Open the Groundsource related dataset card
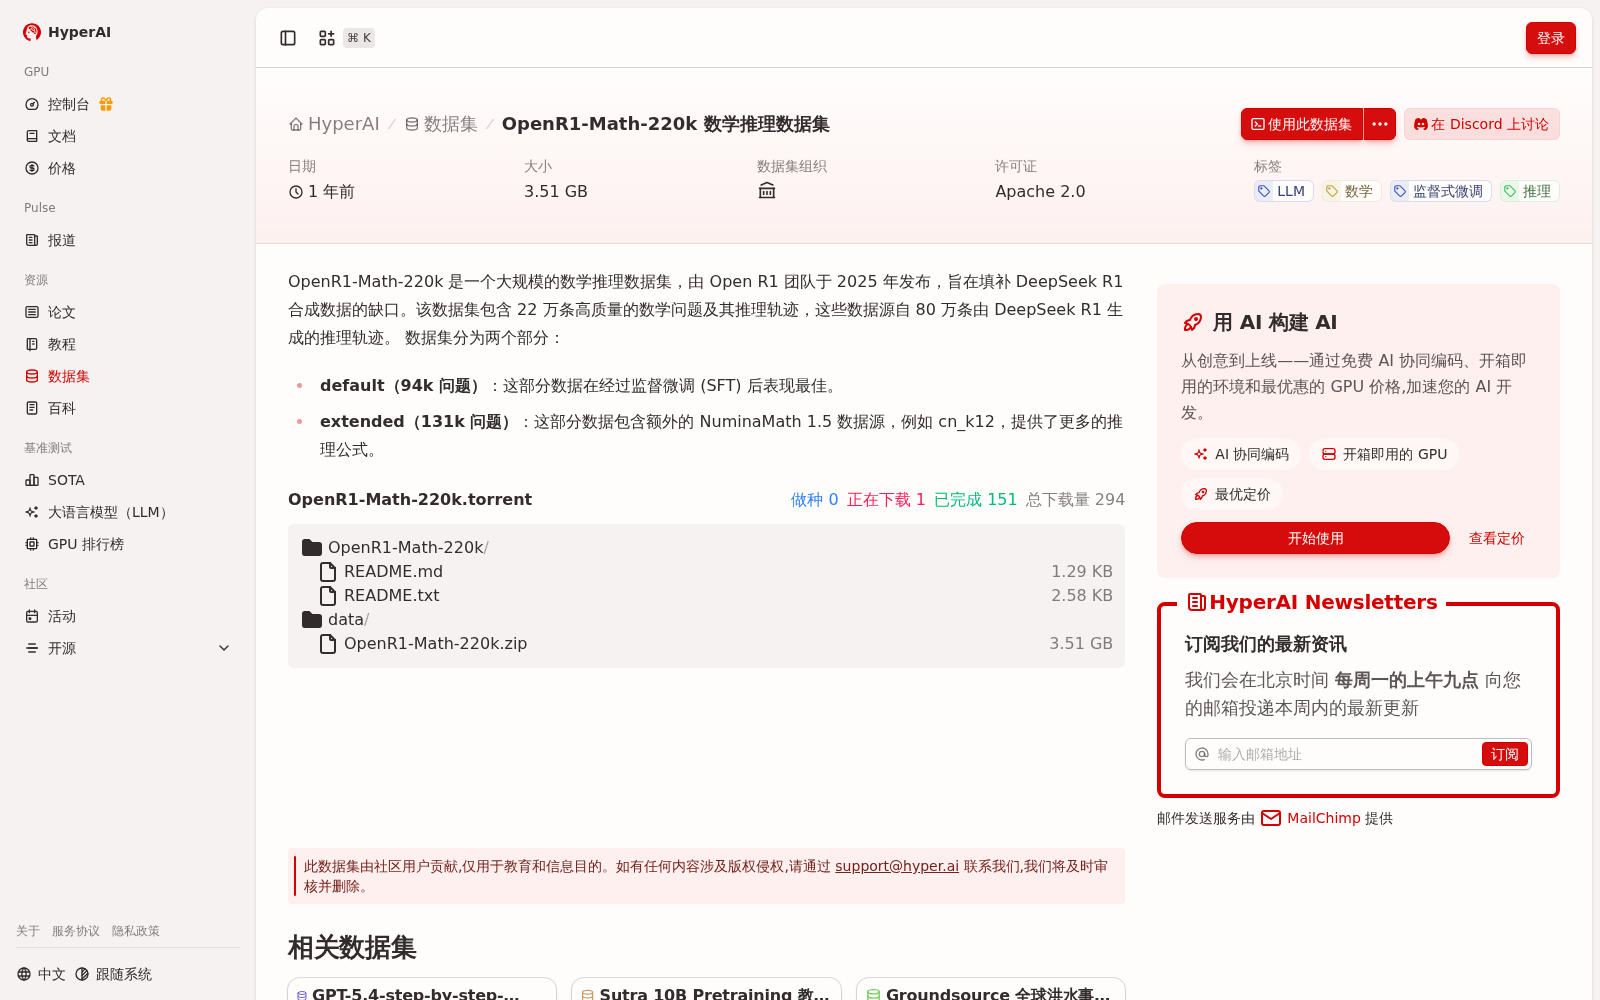The height and width of the screenshot is (1000, 1600). click(991, 989)
